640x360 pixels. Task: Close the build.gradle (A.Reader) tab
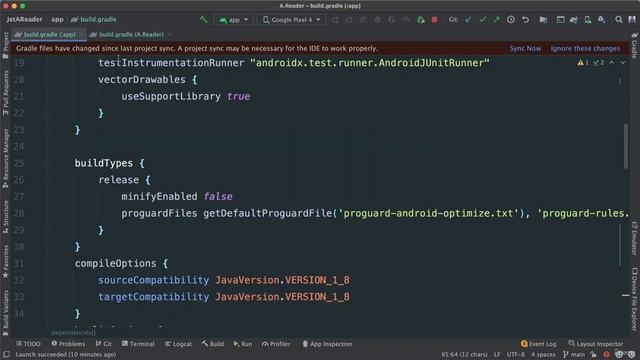tap(169, 35)
